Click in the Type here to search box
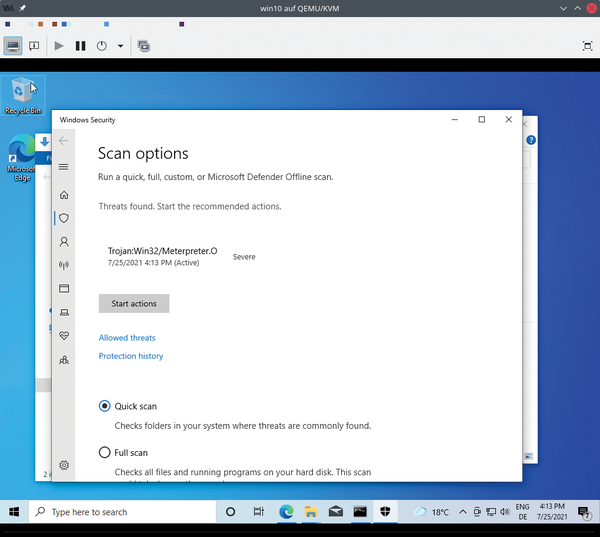The height and width of the screenshot is (537, 600). pos(122,512)
